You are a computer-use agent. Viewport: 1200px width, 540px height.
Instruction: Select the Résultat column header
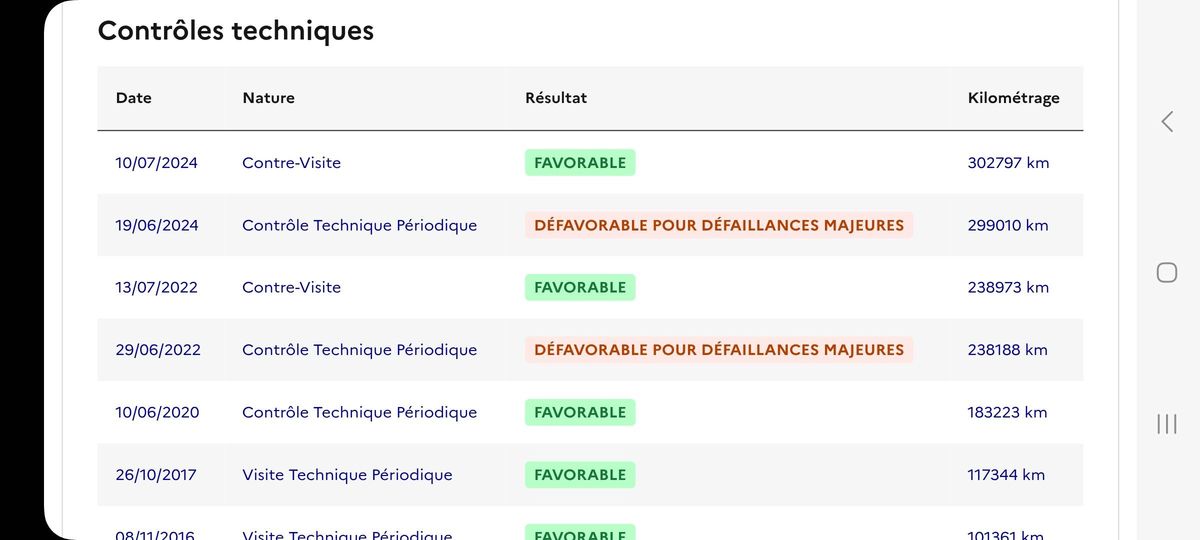(x=556, y=98)
